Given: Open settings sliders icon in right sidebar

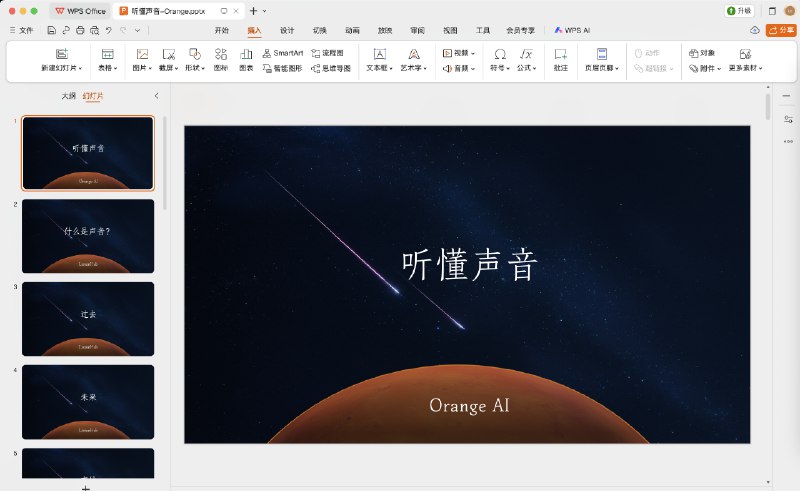Looking at the screenshot, I should pos(788,119).
